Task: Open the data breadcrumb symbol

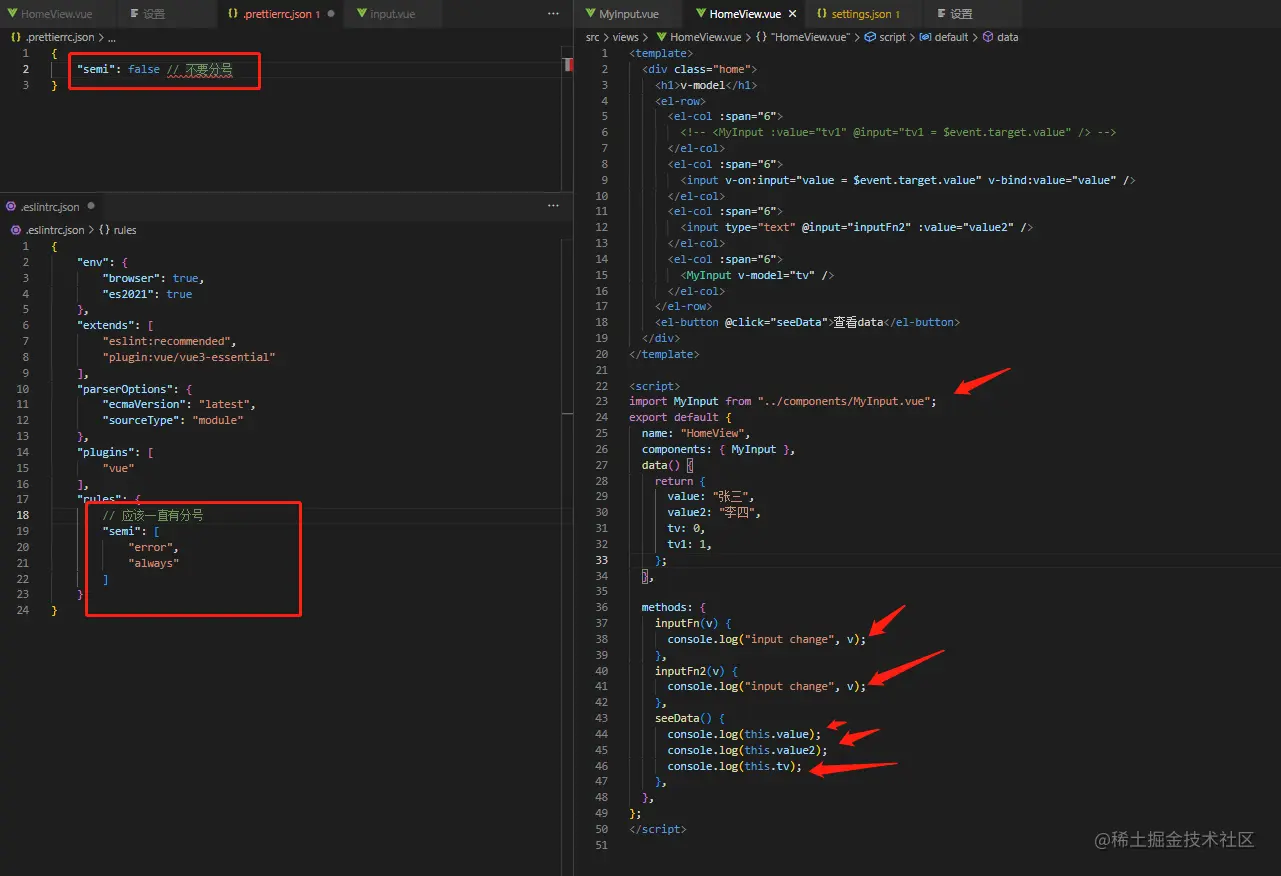Action: (x=1001, y=37)
